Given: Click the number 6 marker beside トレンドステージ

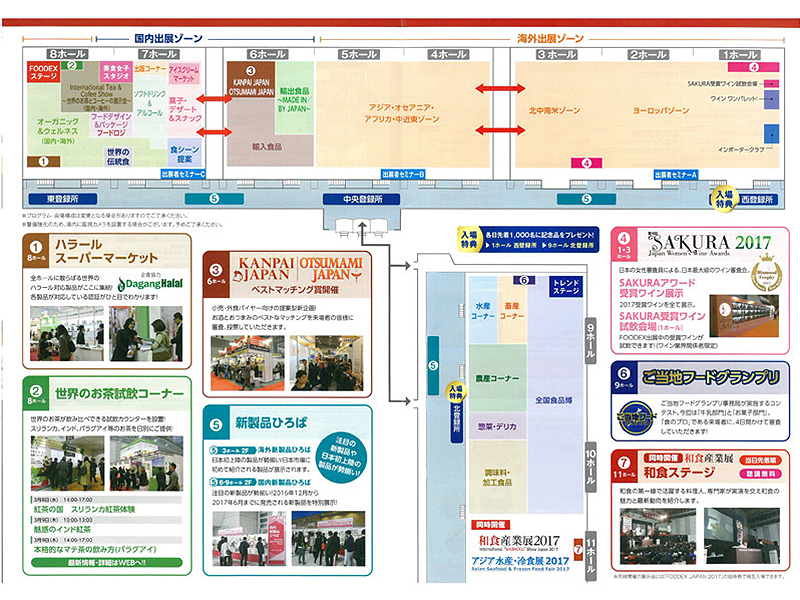Looking at the screenshot, I should click(x=524, y=280).
